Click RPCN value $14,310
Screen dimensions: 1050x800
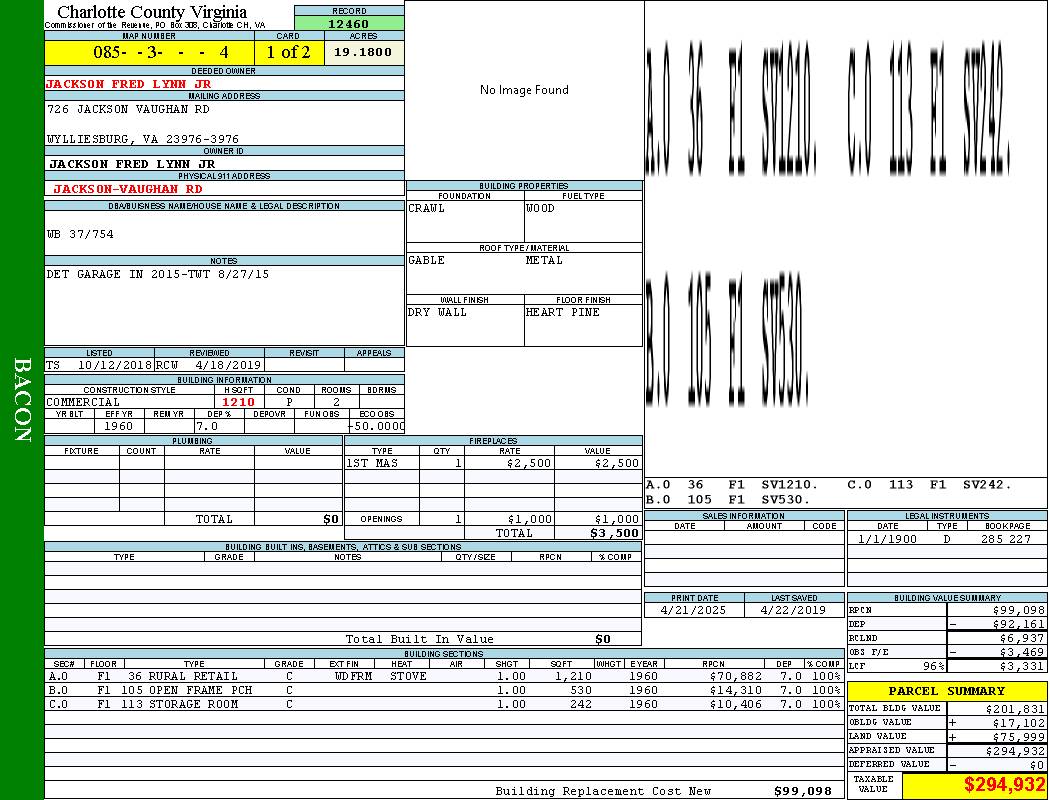736,690
